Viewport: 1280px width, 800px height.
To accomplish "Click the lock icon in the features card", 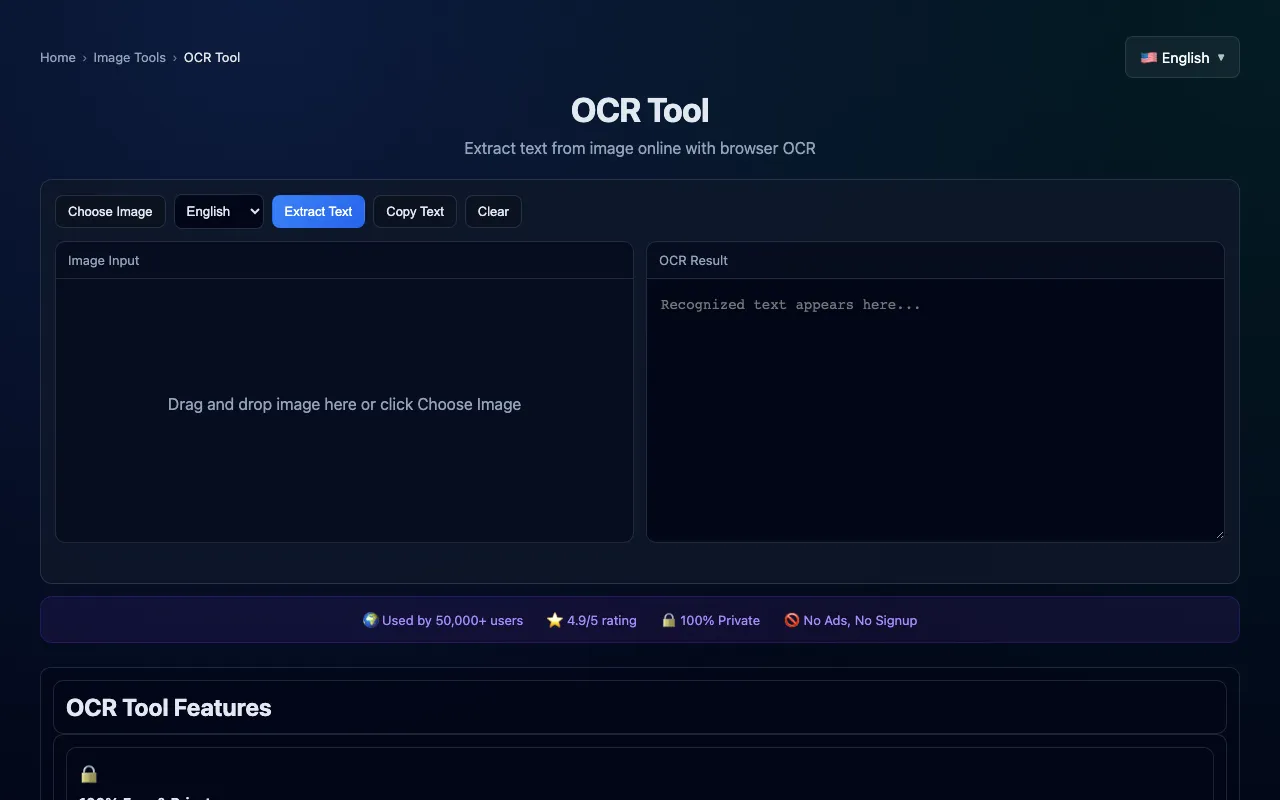I will tap(89, 774).
